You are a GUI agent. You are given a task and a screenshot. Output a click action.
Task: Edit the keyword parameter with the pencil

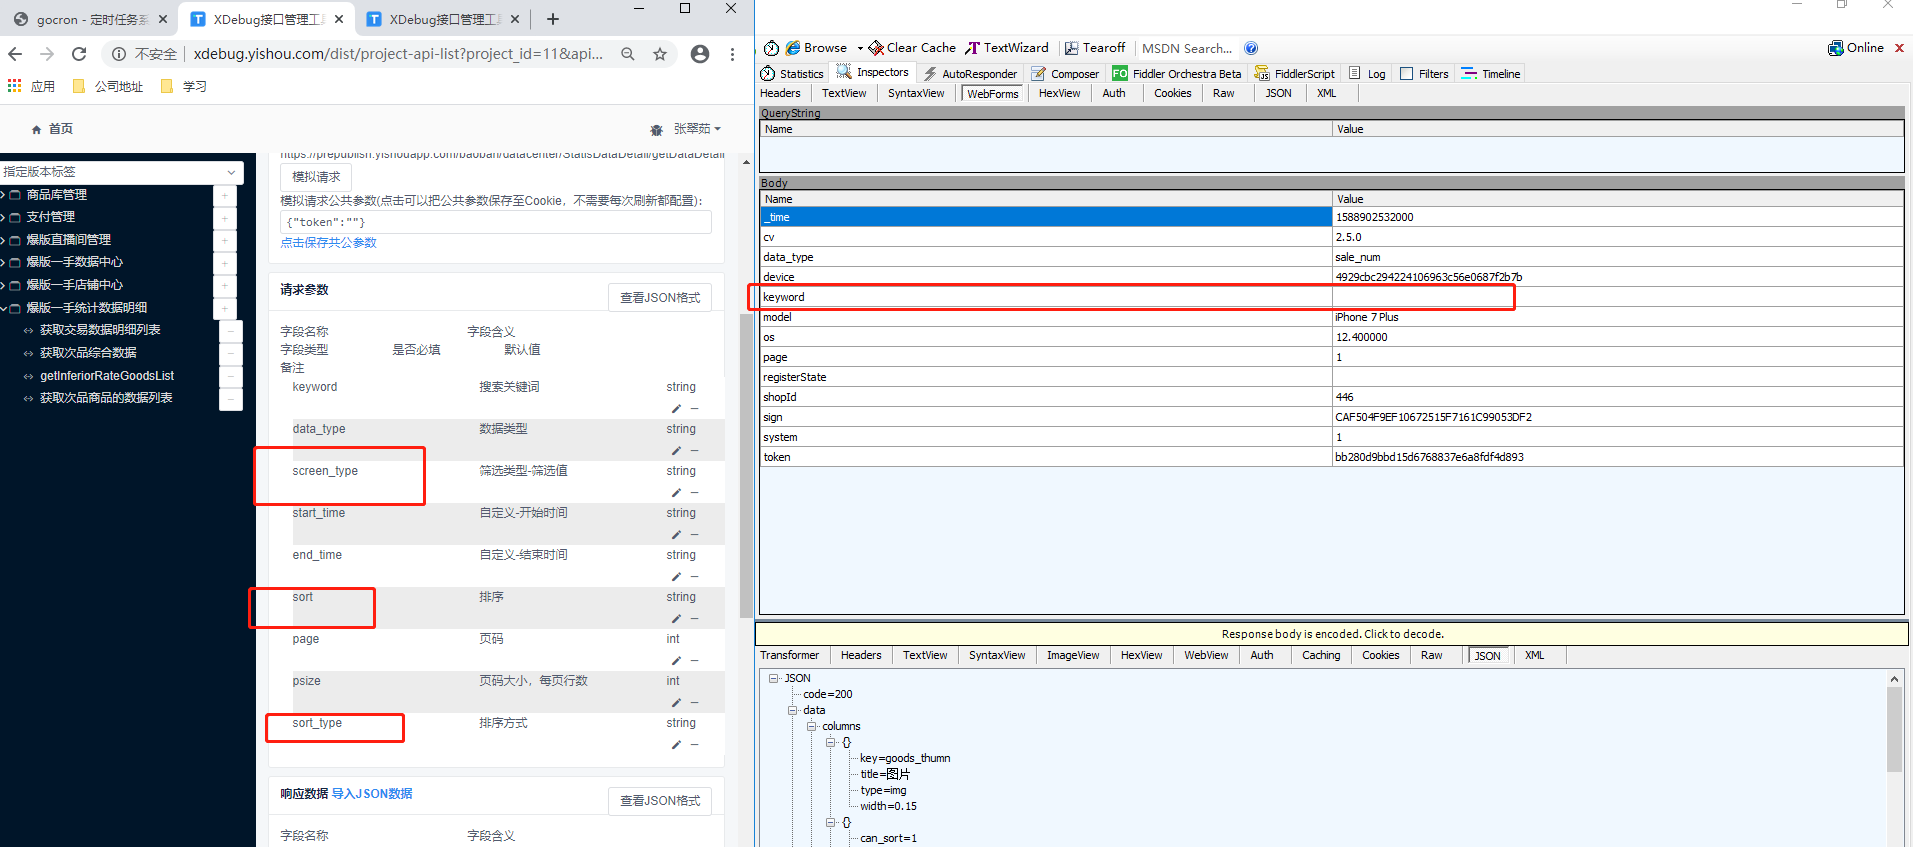[676, 409]
